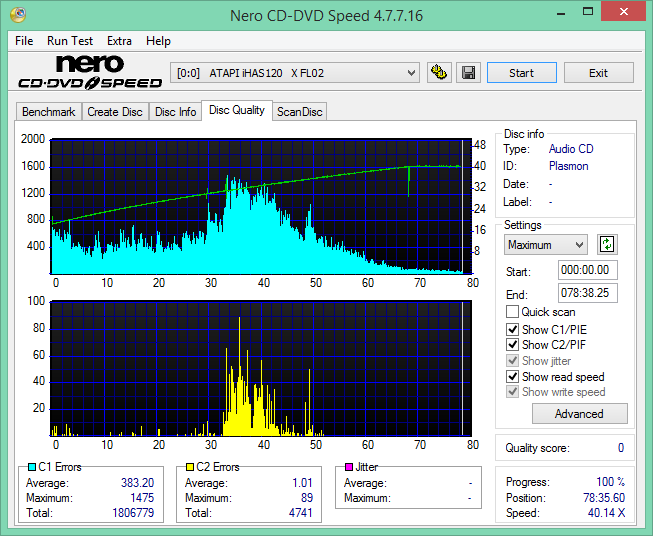Save results via floppy disk icon

469,73
